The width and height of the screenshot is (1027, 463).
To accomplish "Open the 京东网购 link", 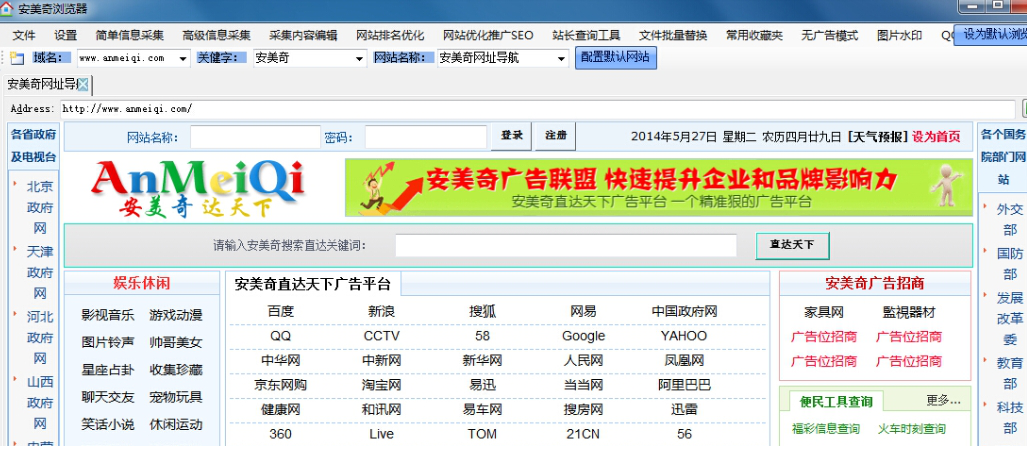I will (x=280, y=385).
